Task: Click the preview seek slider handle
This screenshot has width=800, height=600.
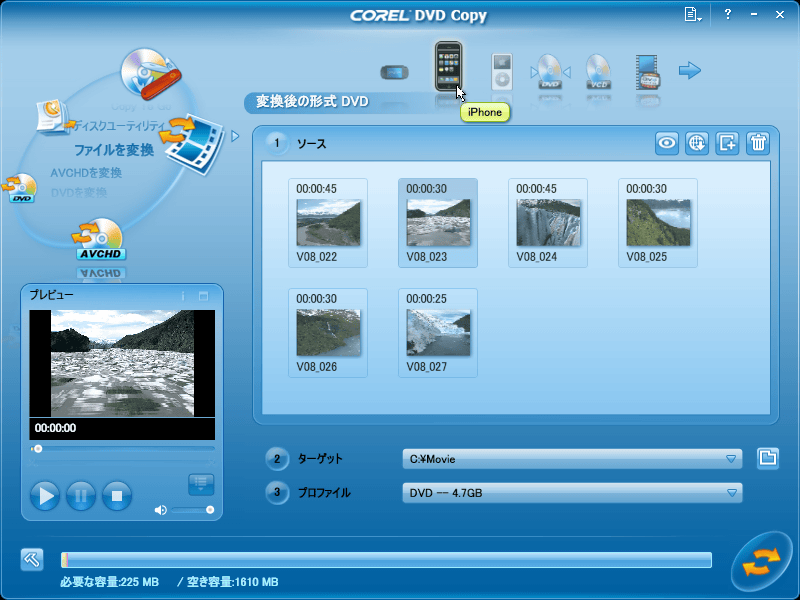Action: click(38, 449)
